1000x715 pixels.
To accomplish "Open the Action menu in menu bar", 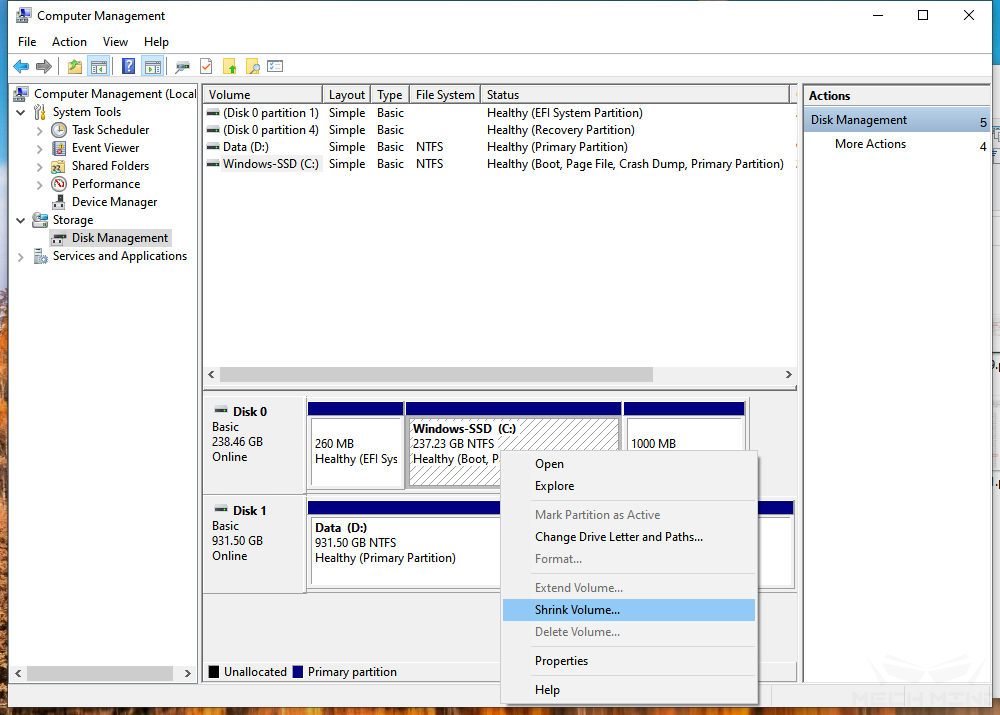I will coord(69,42).
